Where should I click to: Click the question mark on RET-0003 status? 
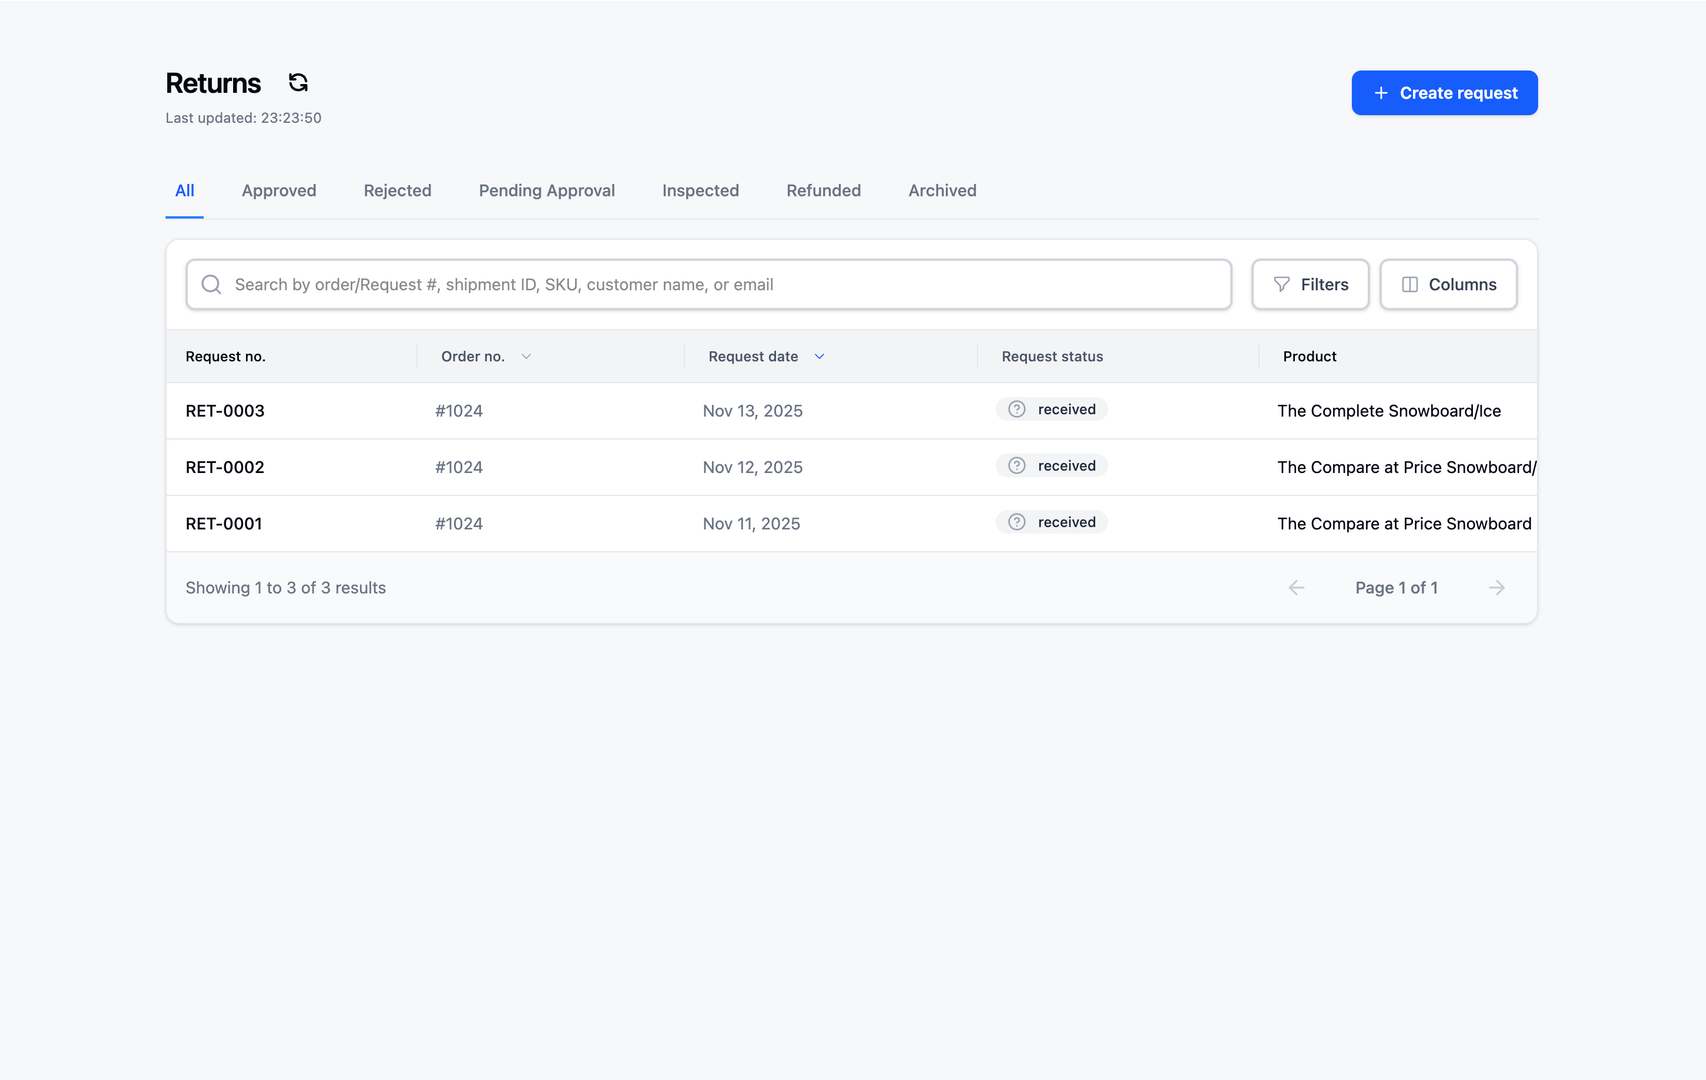pos(1017,408)
